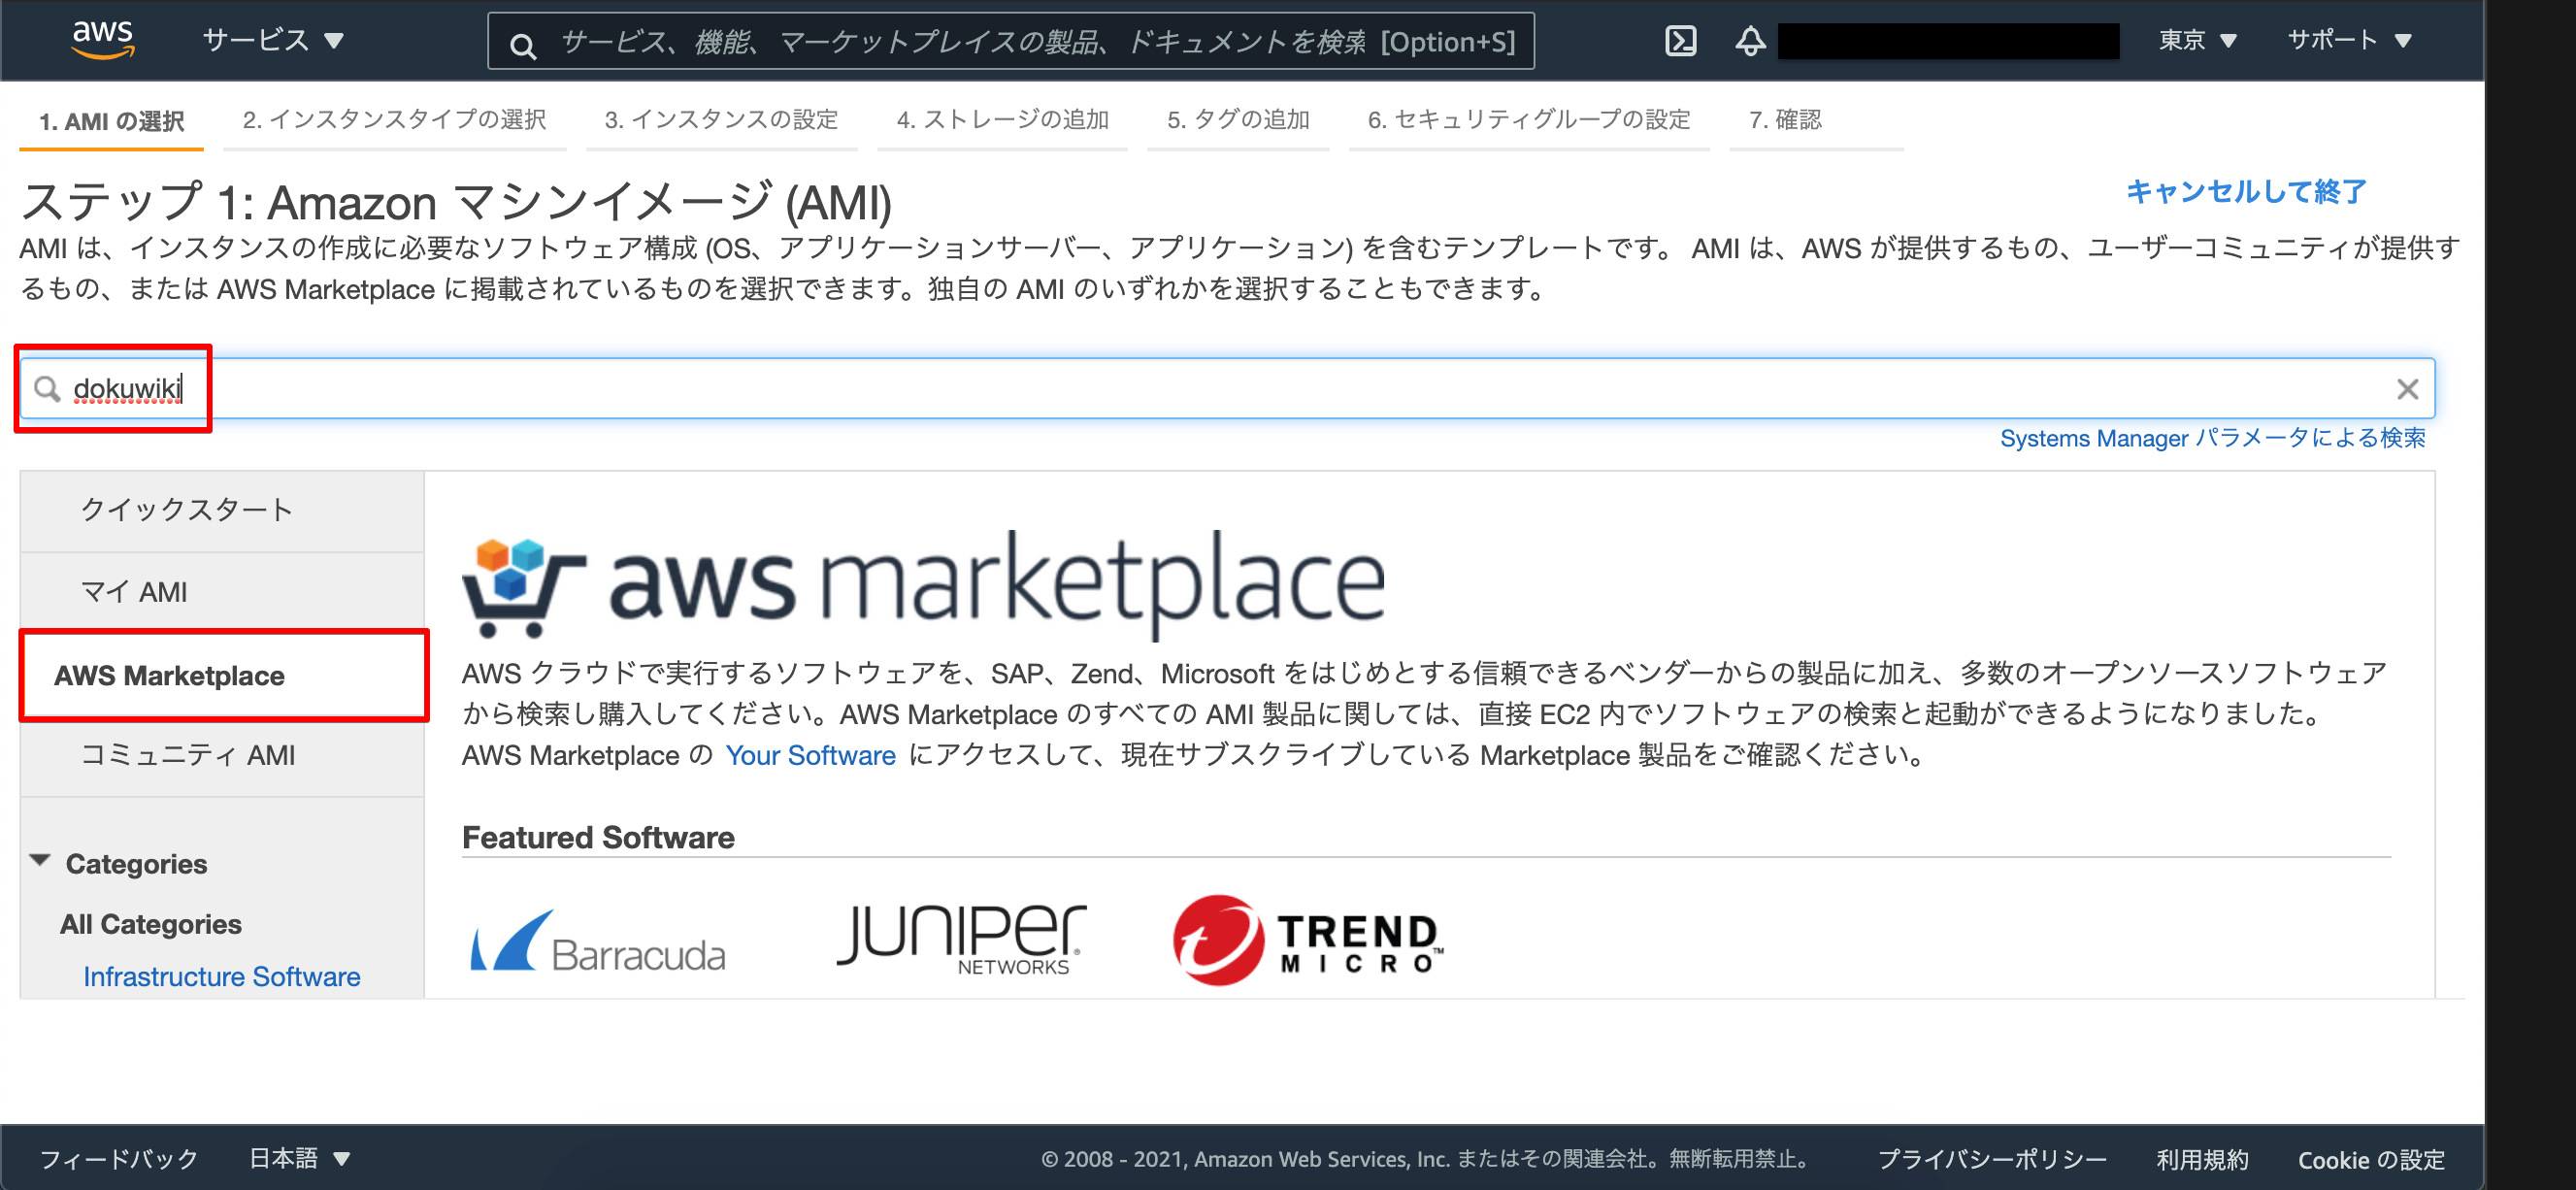Focus the top AWS global search field
2576x1190 pixels.
point(1010,41)
